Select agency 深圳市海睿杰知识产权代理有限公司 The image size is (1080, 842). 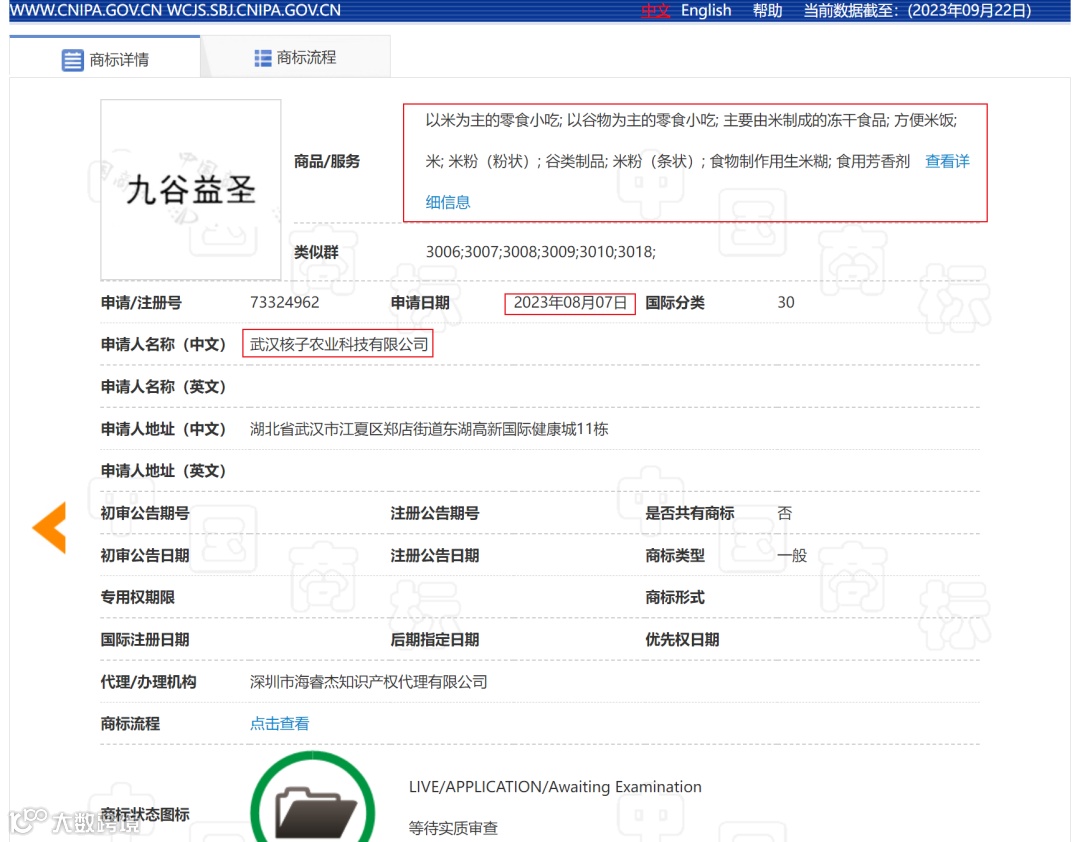point(368,682)
